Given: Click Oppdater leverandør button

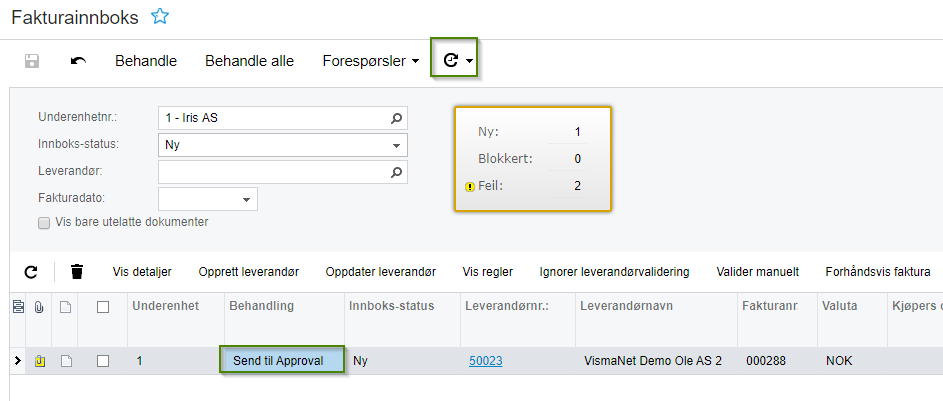Looking at the screenshot, I should 381,272.
